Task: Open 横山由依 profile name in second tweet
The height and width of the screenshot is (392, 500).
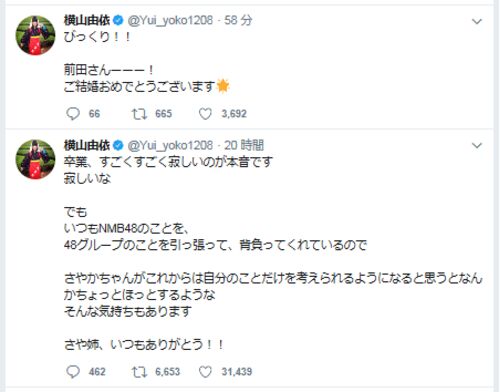Action: tap(87, 145)
